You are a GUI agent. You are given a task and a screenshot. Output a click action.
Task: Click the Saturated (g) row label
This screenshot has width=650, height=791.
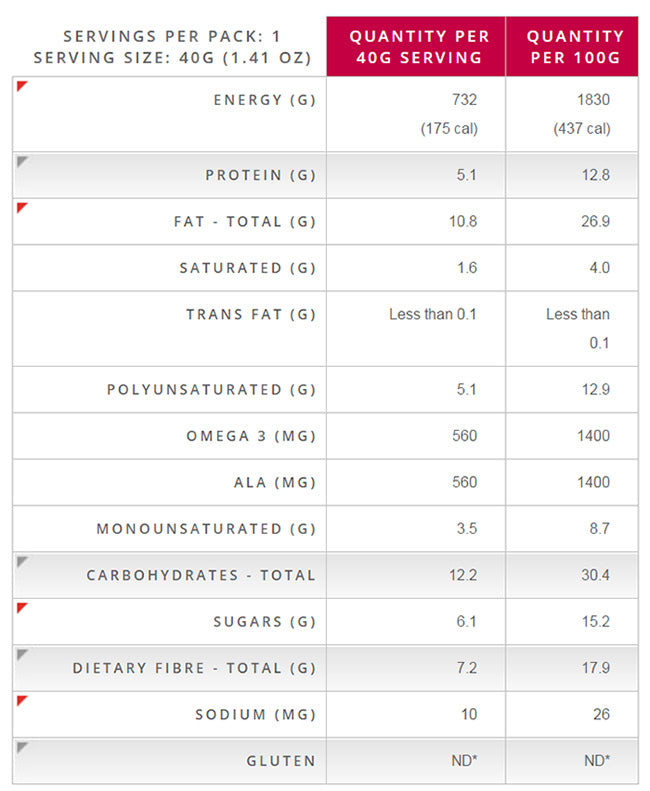coord(247,268)
